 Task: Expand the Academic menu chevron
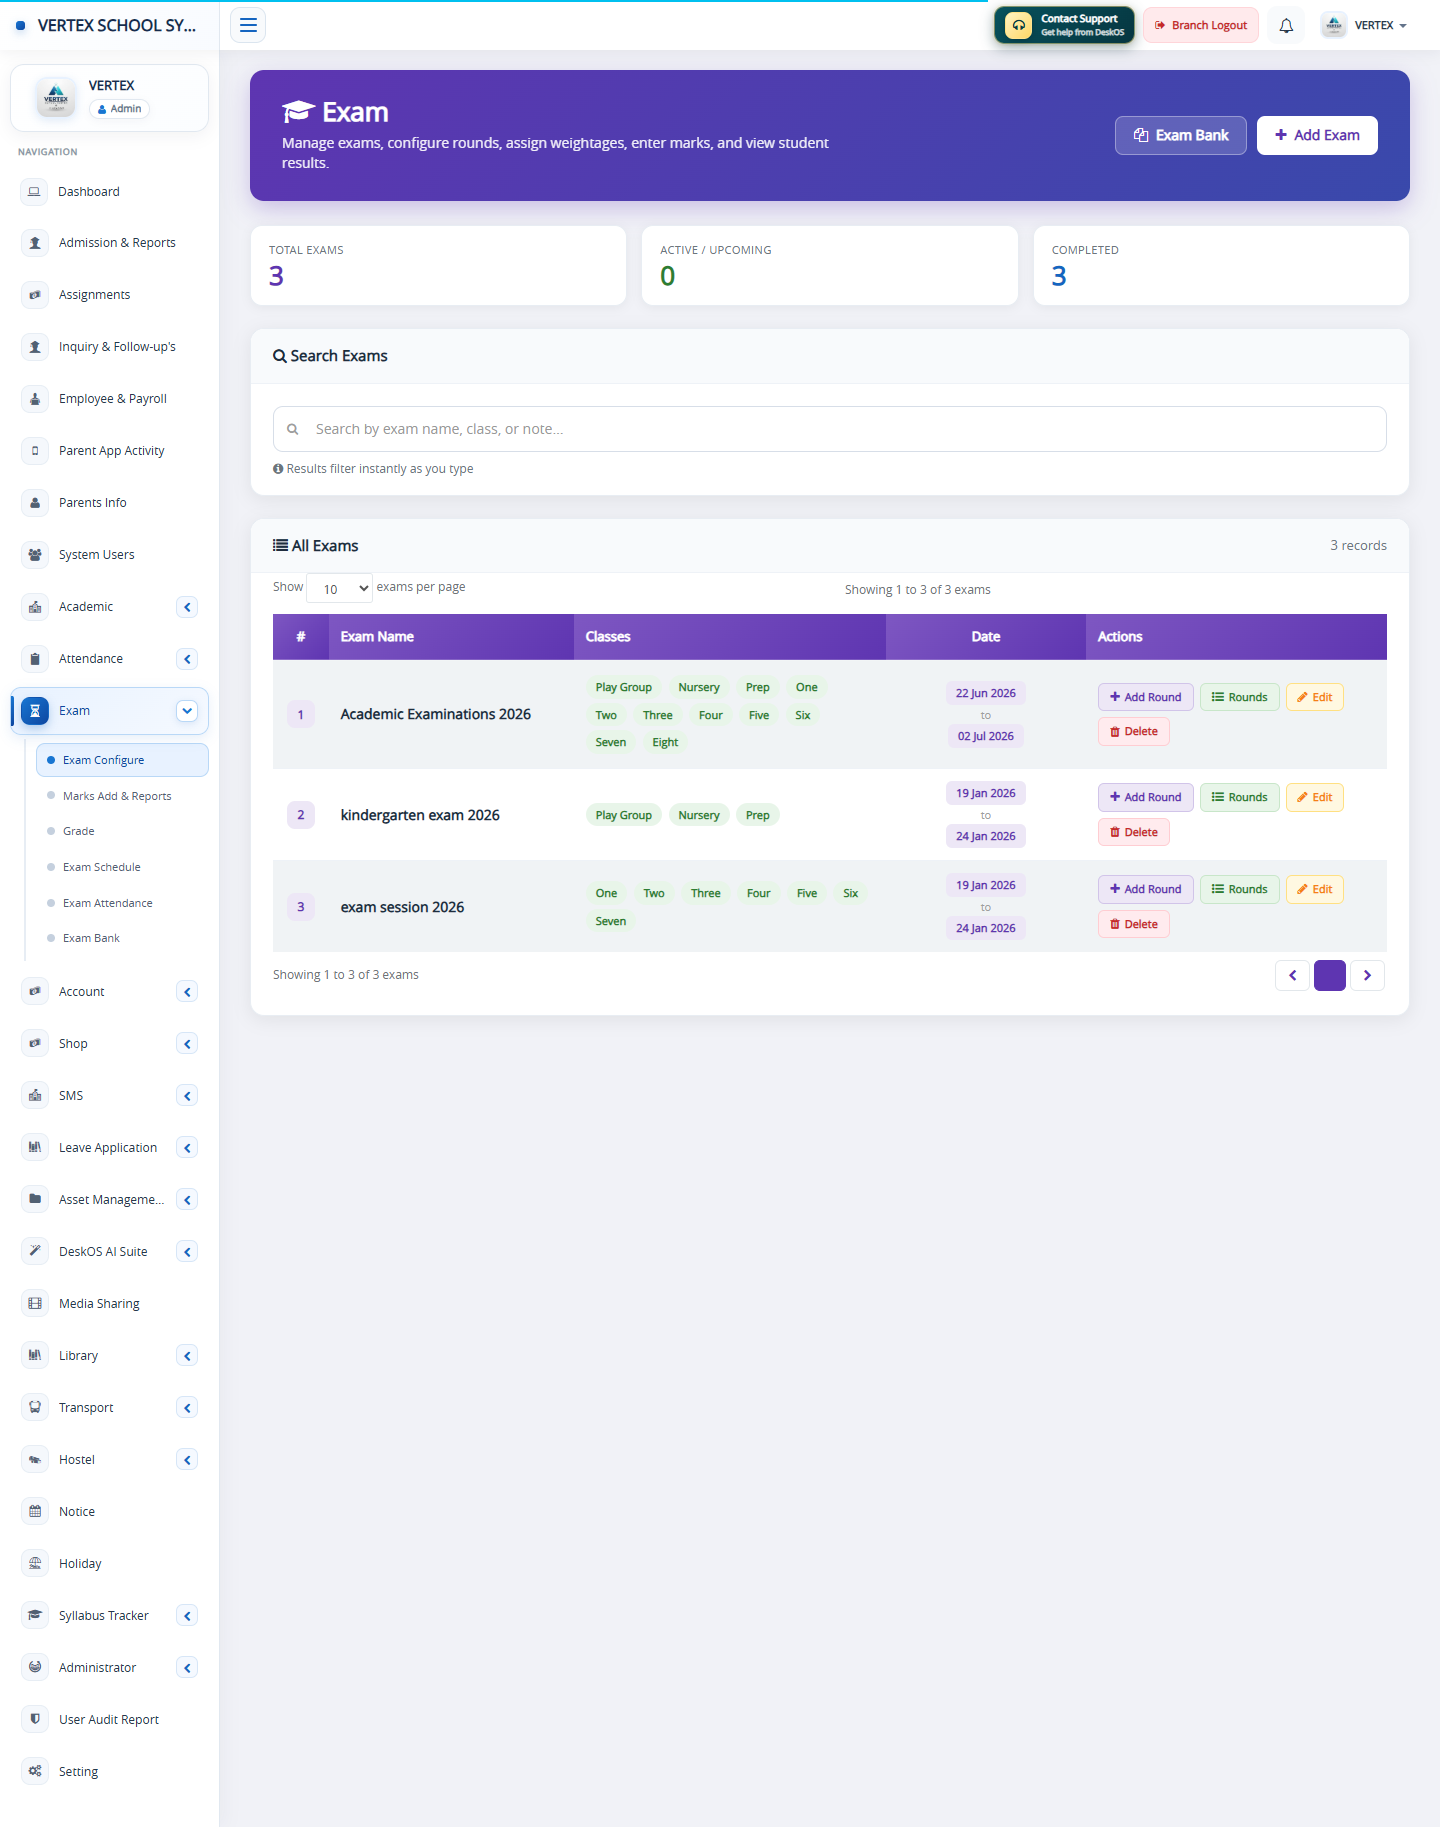pos(187,607)
